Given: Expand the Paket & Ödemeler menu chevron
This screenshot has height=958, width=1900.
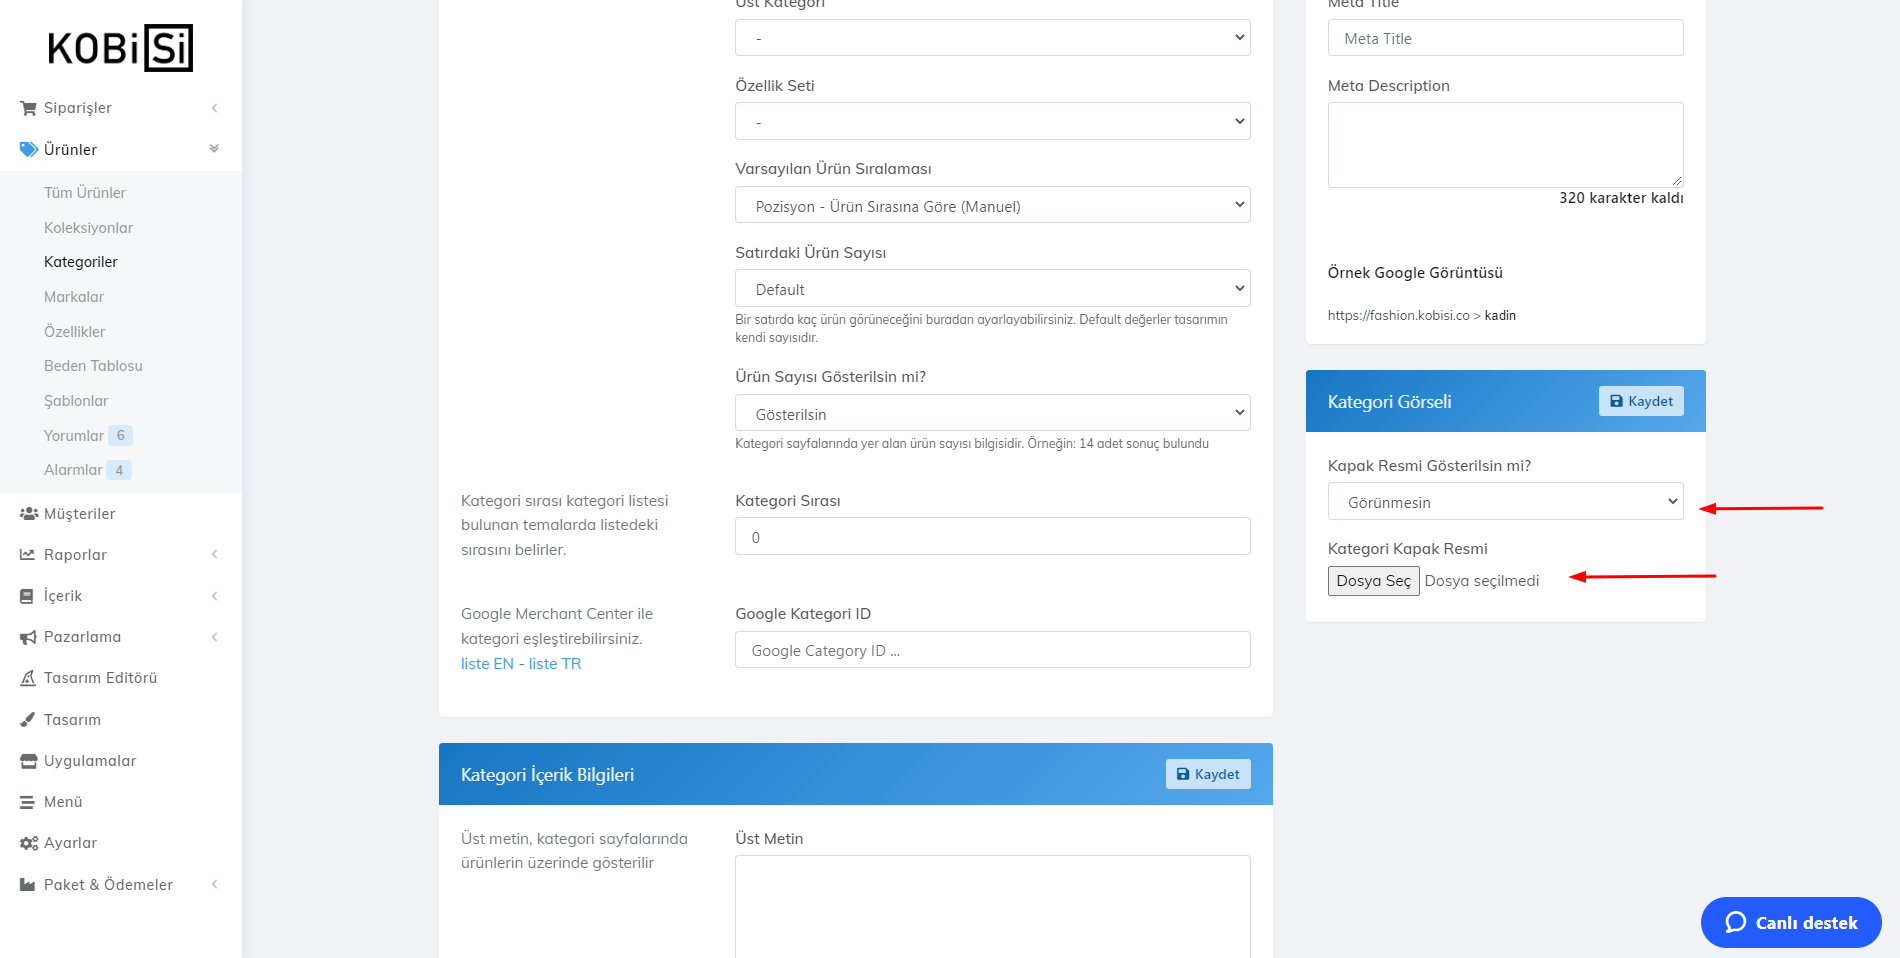Looking at the screenshot, I should tap(214, 884).
